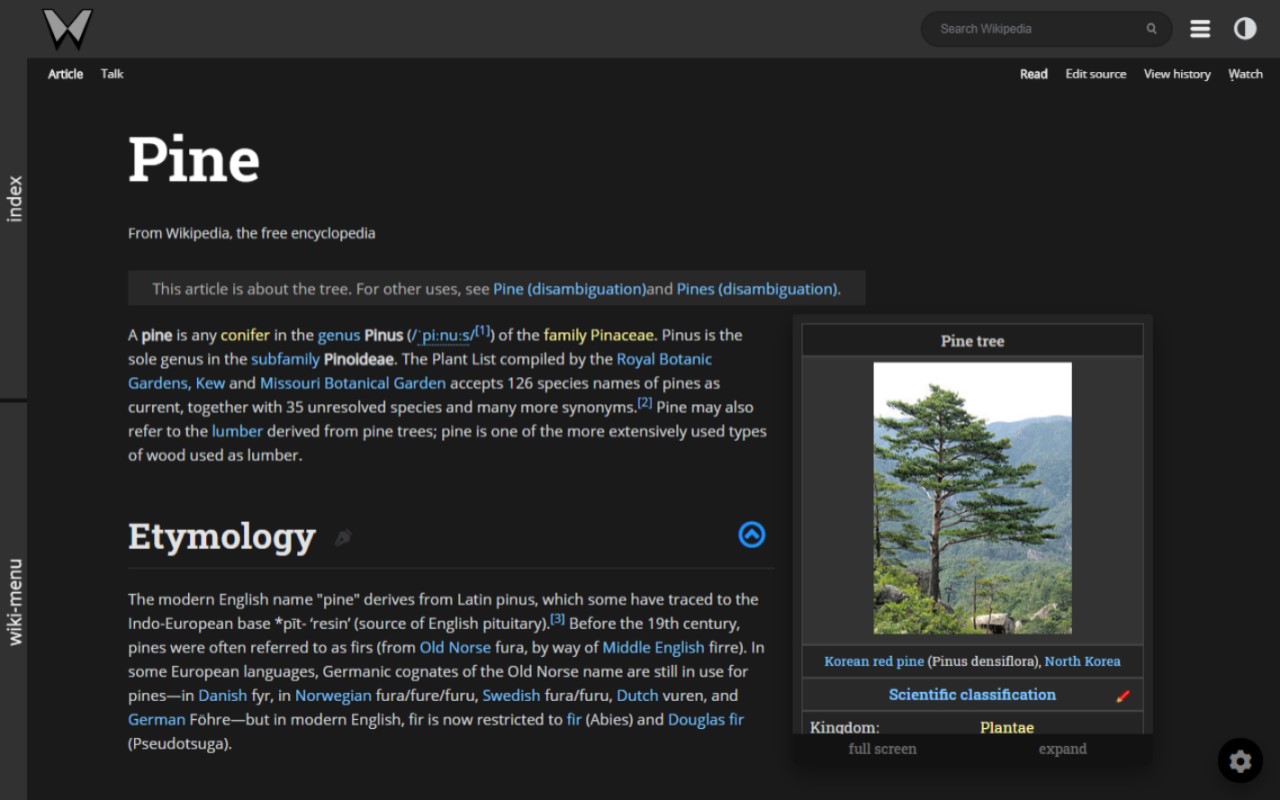Screen dimensions: 1280x800
Task: Follow the Old Norse link
Action: pos(455,647)
